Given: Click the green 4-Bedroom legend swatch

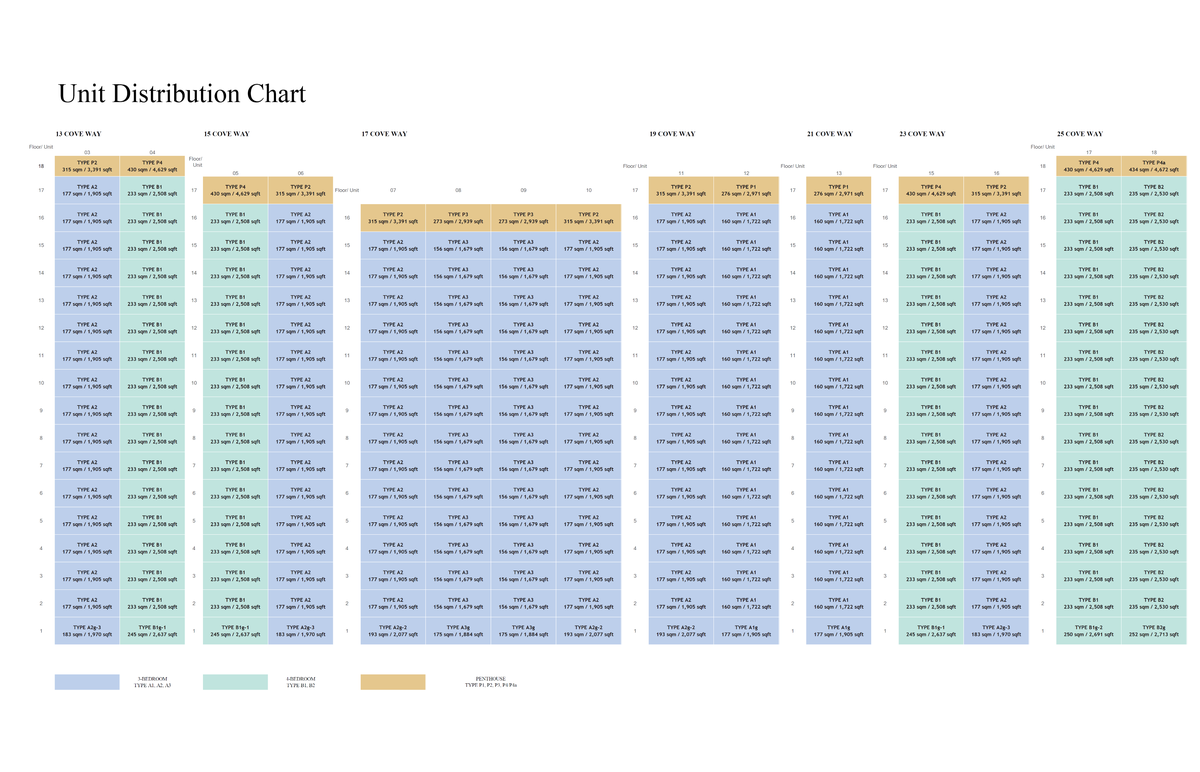Looking at the screenshot, I should point(235,681).
